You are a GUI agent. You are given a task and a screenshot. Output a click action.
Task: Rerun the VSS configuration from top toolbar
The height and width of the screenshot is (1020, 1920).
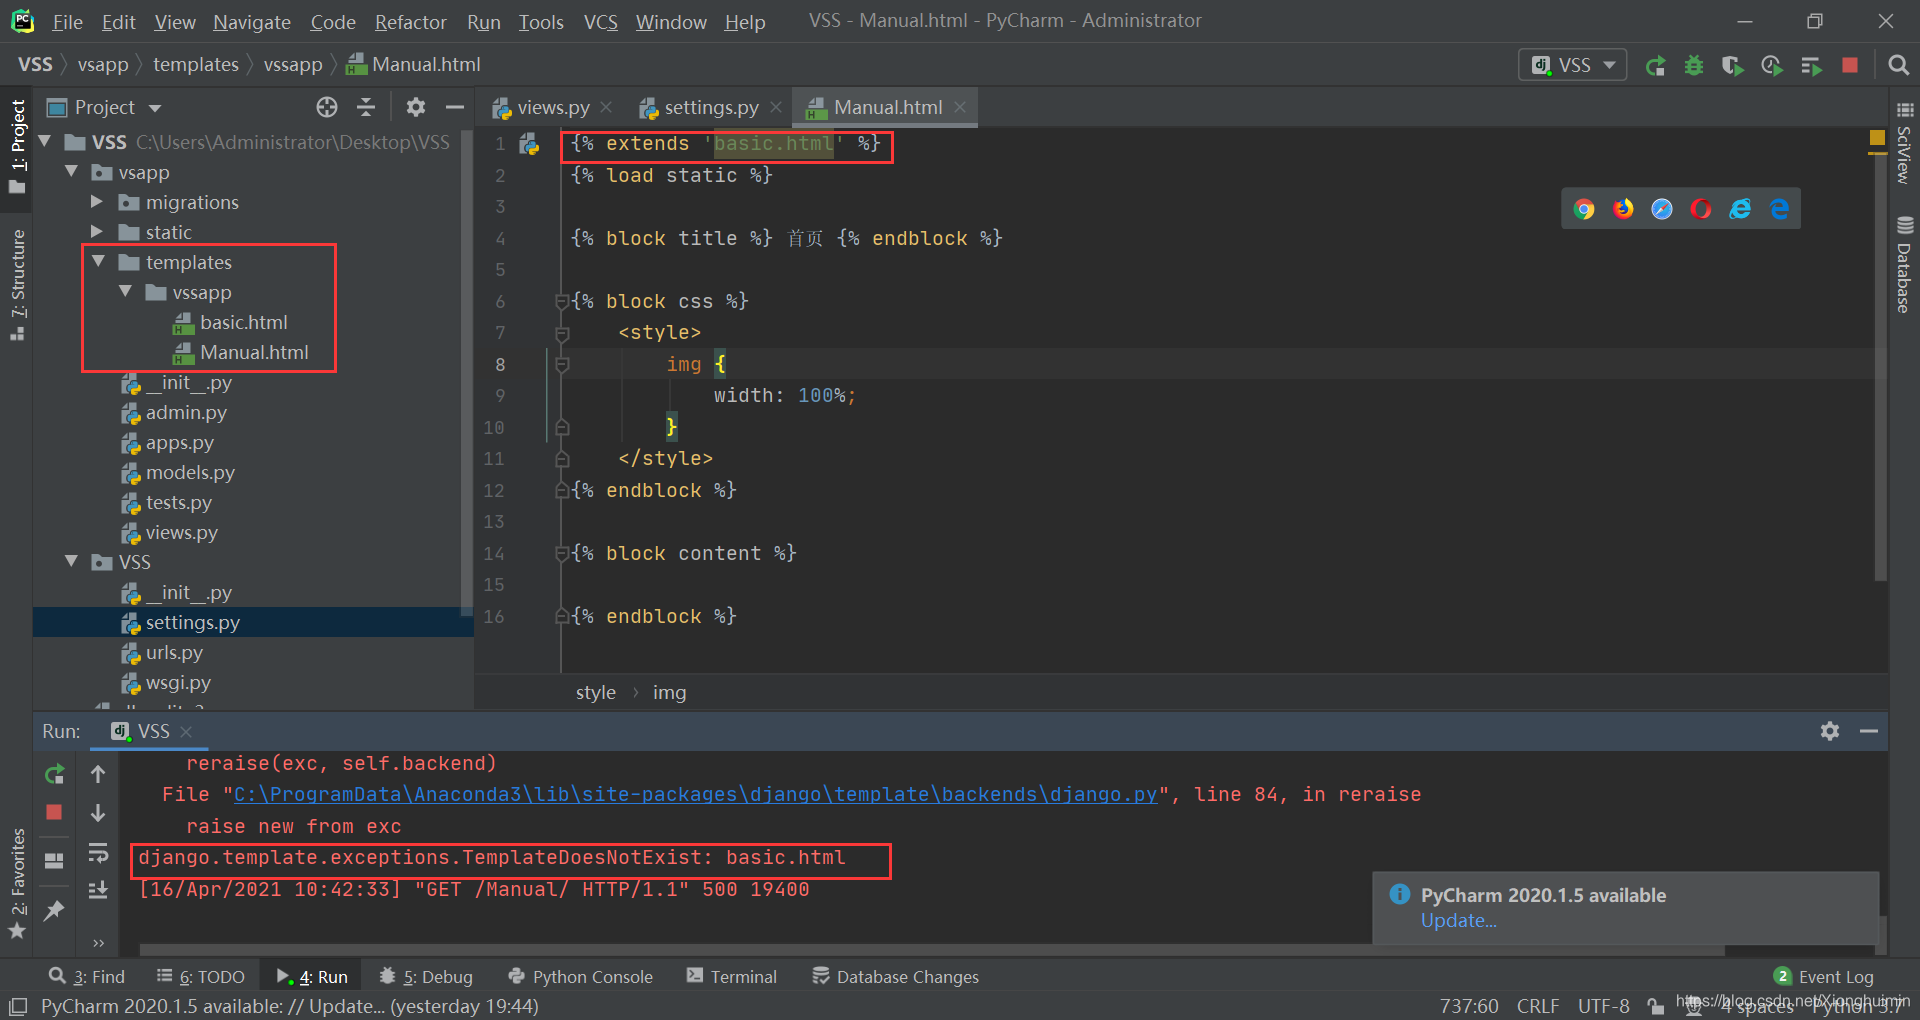tap(1656, 66)
